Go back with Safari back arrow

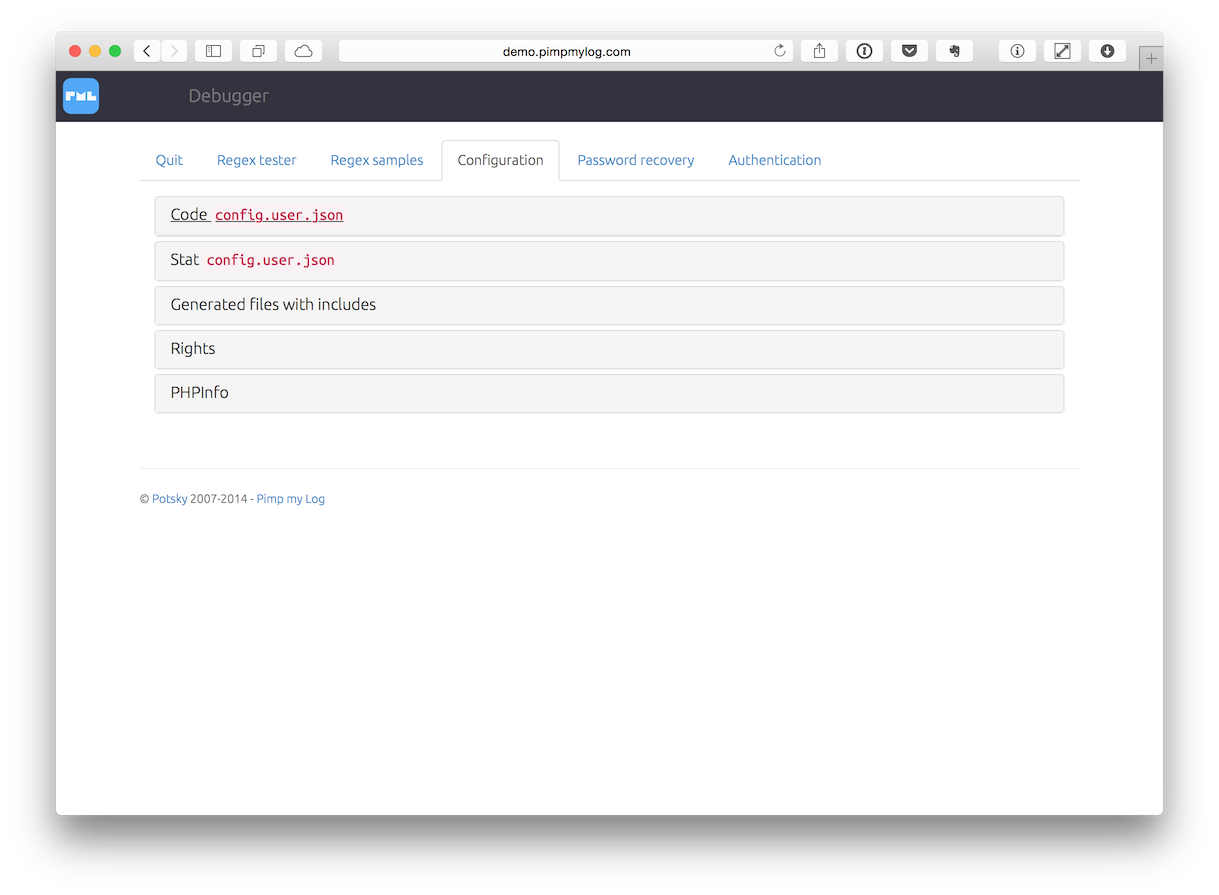[x=147, y=51]
